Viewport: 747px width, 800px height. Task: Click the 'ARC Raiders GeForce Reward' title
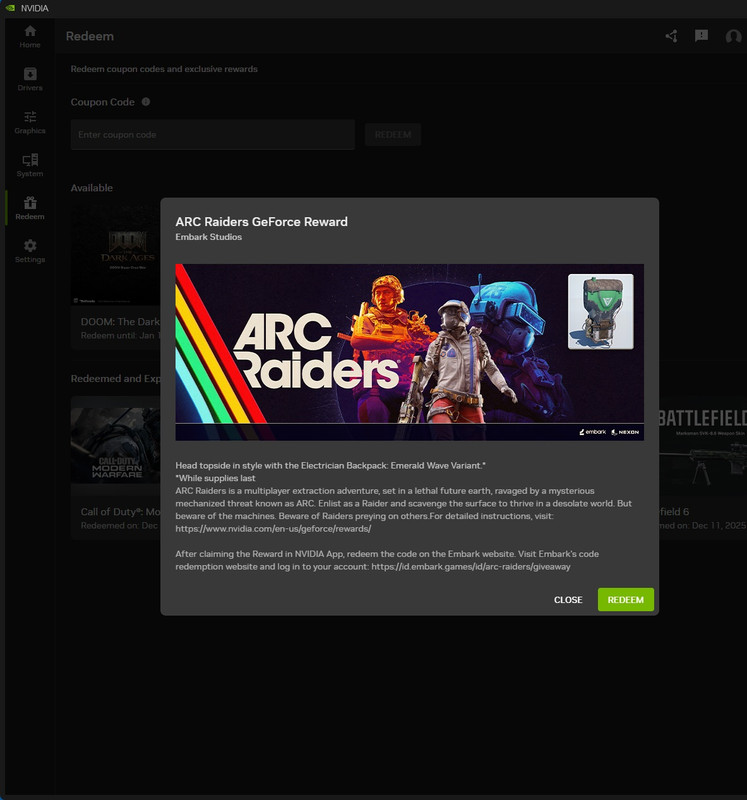[261, 221]
